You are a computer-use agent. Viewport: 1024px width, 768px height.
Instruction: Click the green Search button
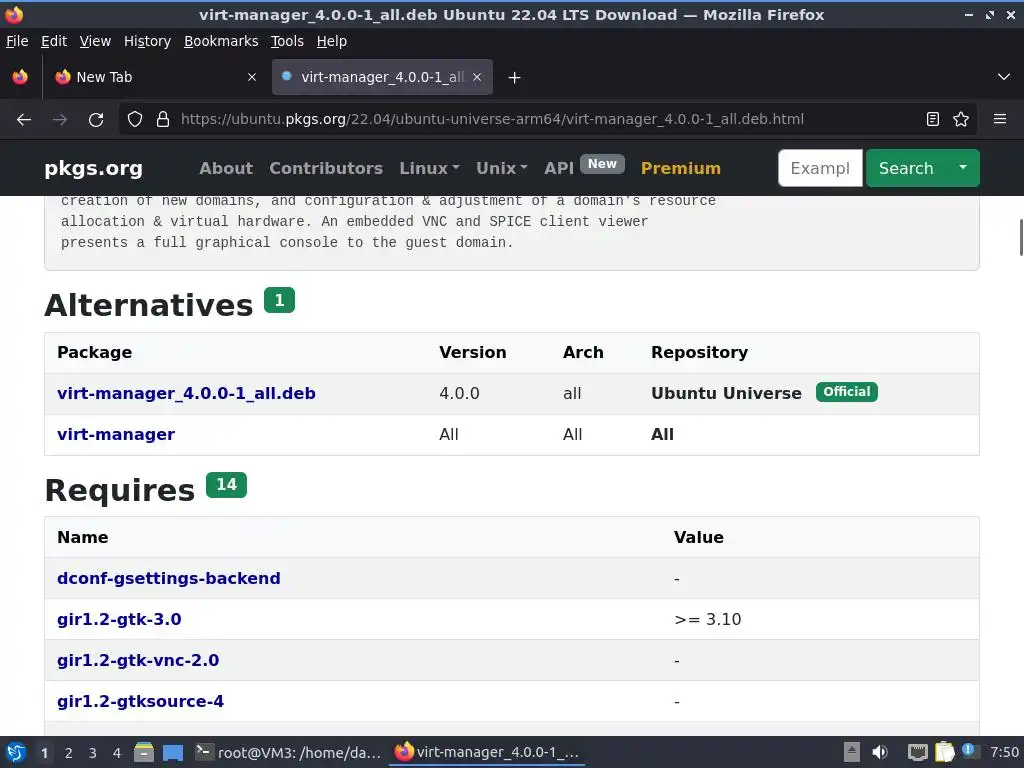click(906, 168)
